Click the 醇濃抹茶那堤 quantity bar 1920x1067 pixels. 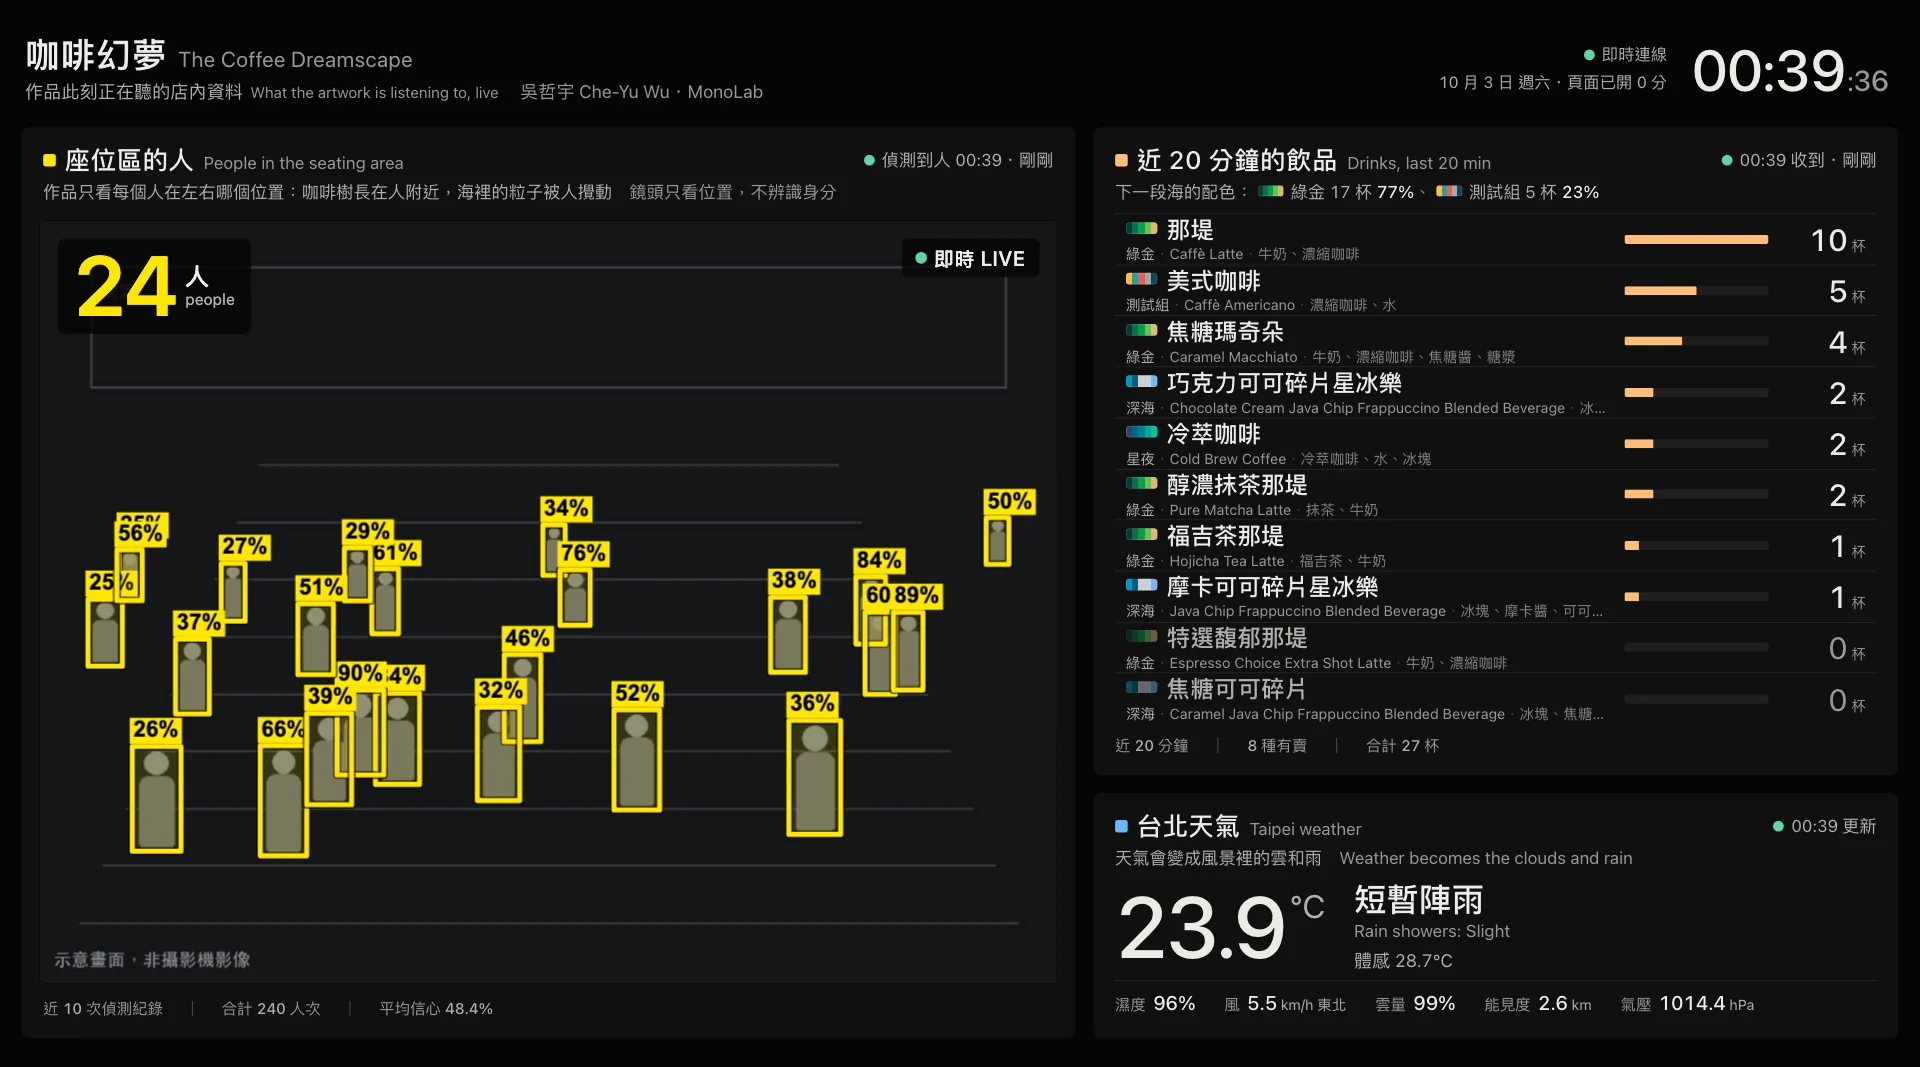tap(1696, 494)
